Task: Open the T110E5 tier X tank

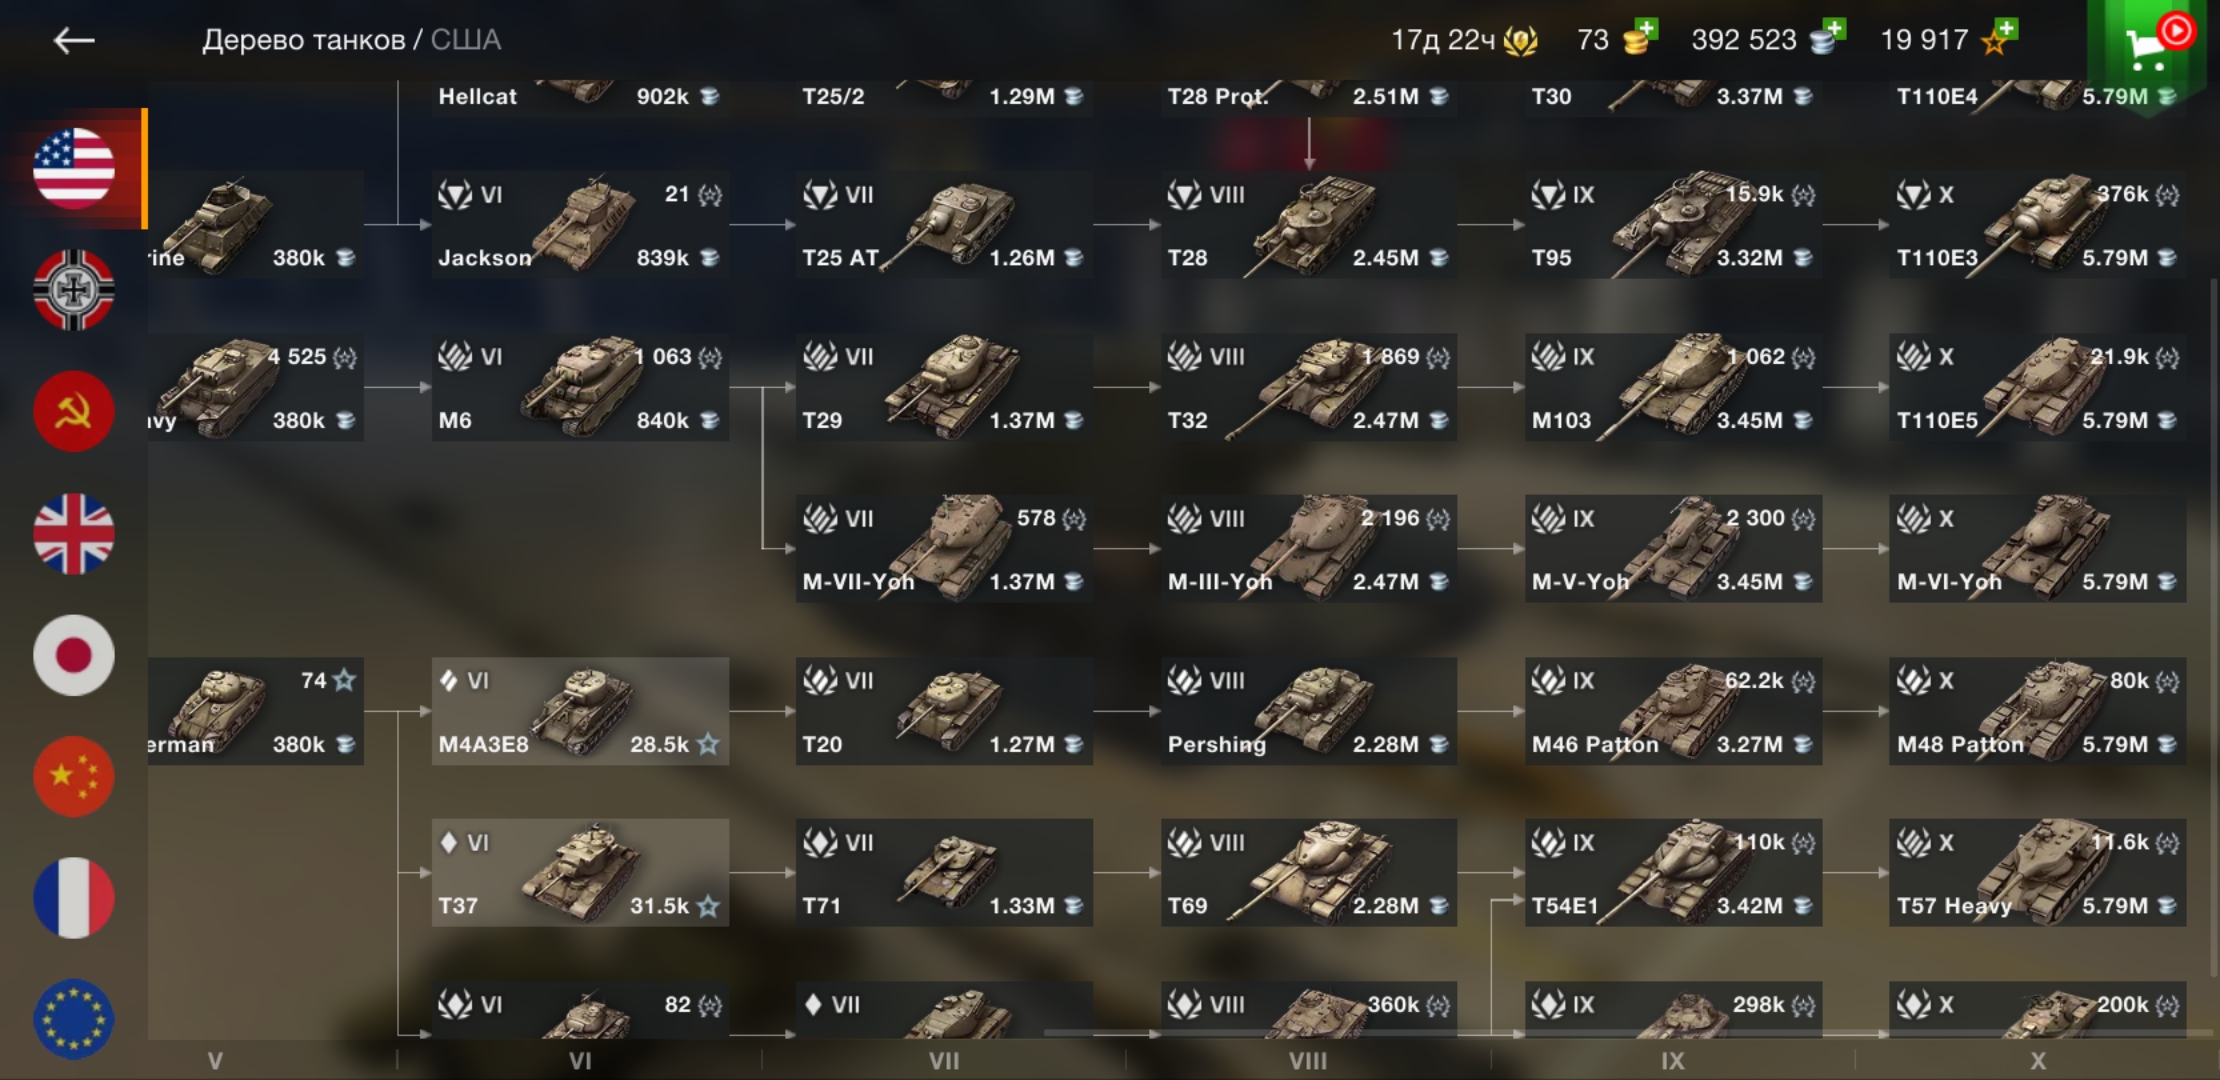Action: [x=2037, y=387]
